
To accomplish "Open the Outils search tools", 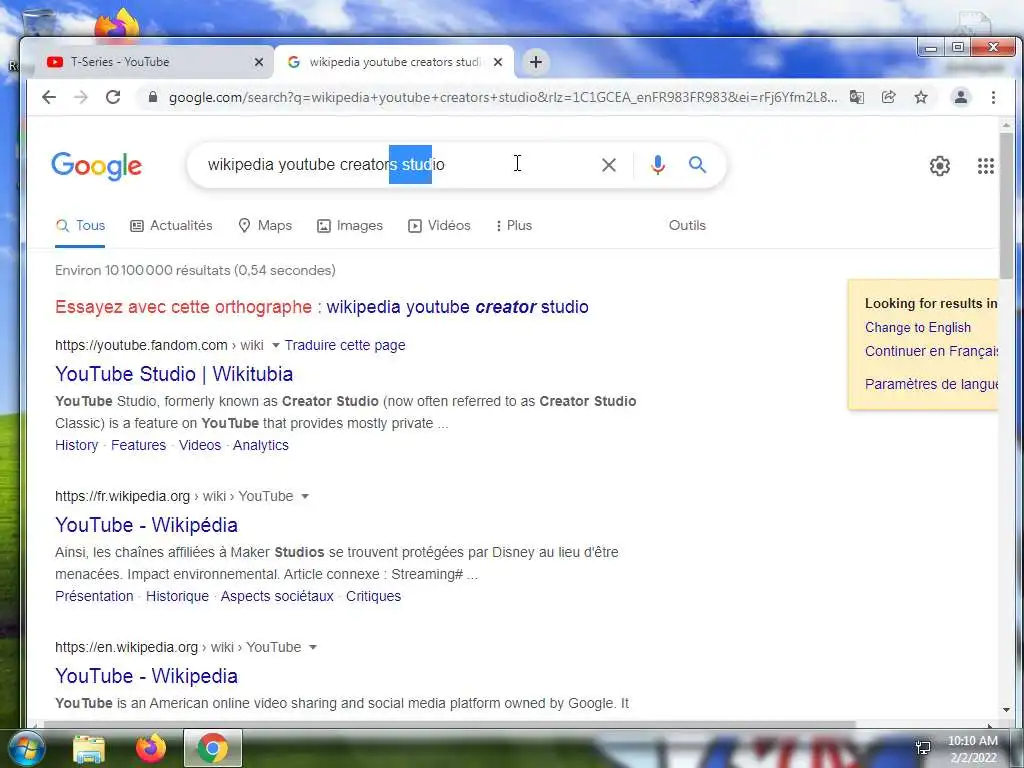I will point(687,225).
